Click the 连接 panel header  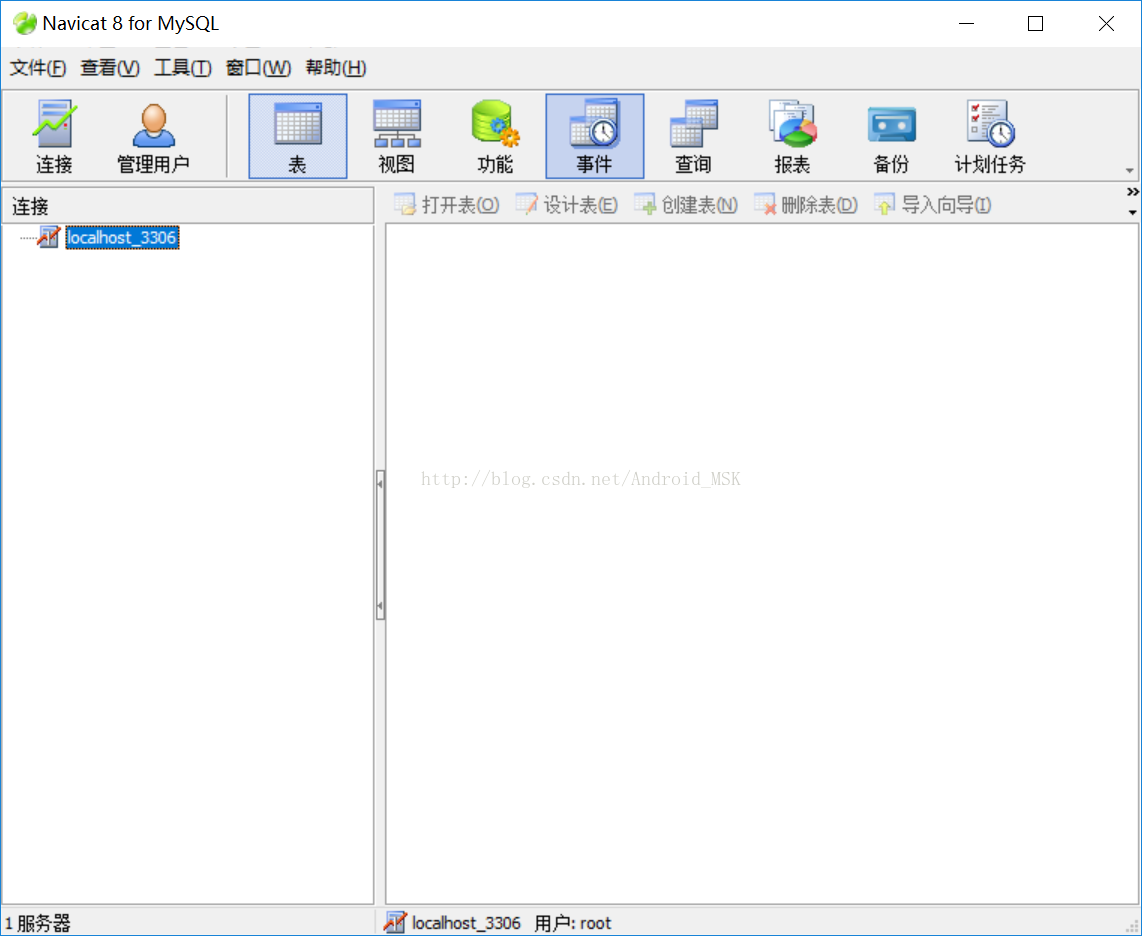tap(188, 206)
